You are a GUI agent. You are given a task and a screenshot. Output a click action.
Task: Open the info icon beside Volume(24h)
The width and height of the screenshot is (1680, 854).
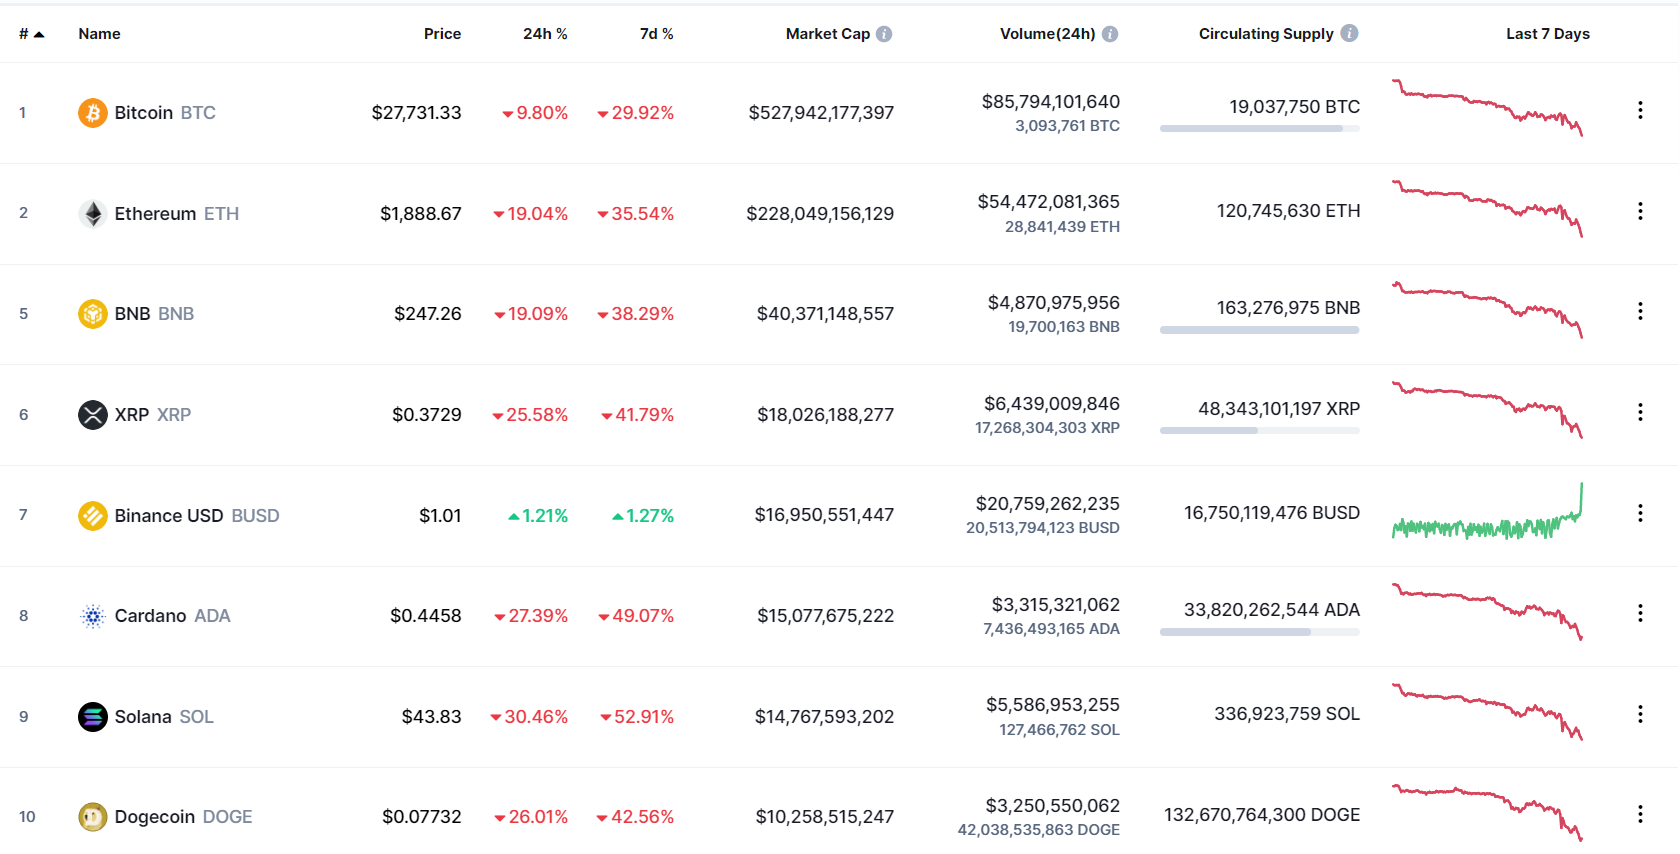pos(1110,34)
